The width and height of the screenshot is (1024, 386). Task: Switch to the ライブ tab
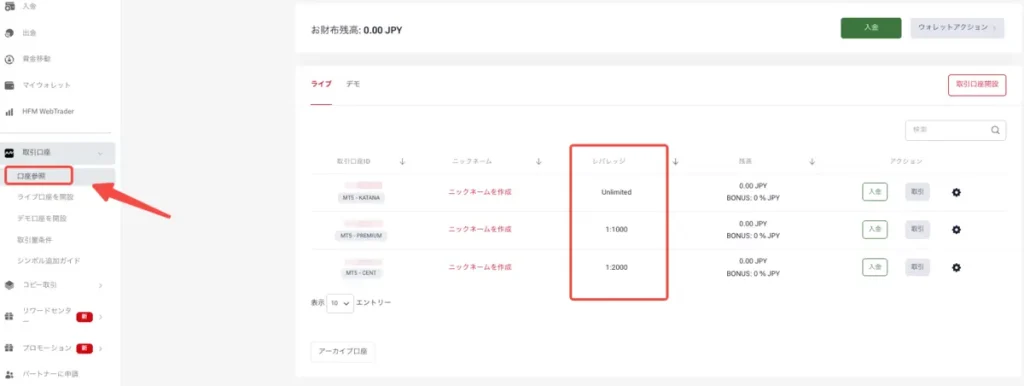321,84
